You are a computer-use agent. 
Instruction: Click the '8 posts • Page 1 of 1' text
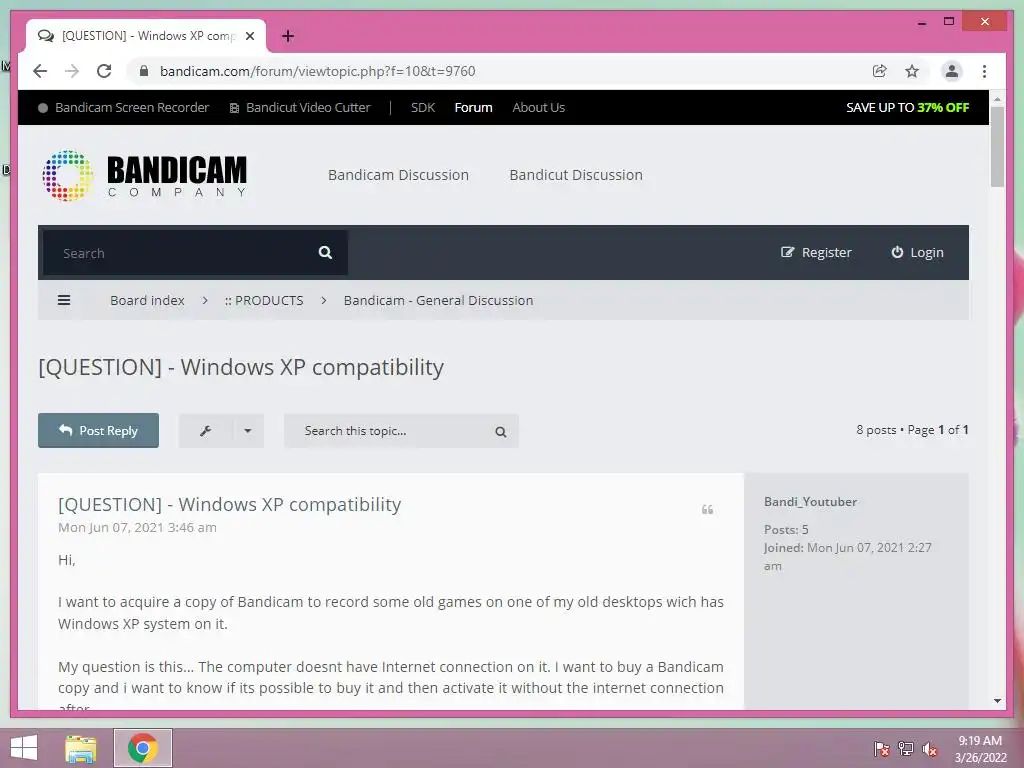(x=912, y=430)
